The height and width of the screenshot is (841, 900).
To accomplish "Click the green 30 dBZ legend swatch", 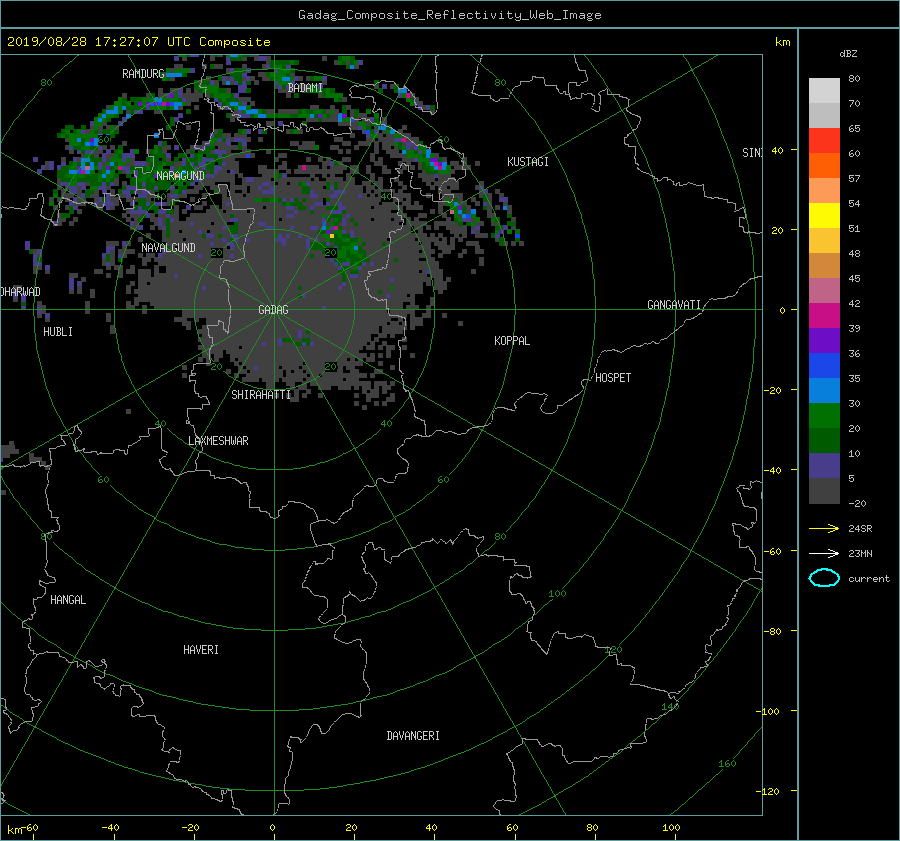I will pyautogui.click(x=824, y=416).
